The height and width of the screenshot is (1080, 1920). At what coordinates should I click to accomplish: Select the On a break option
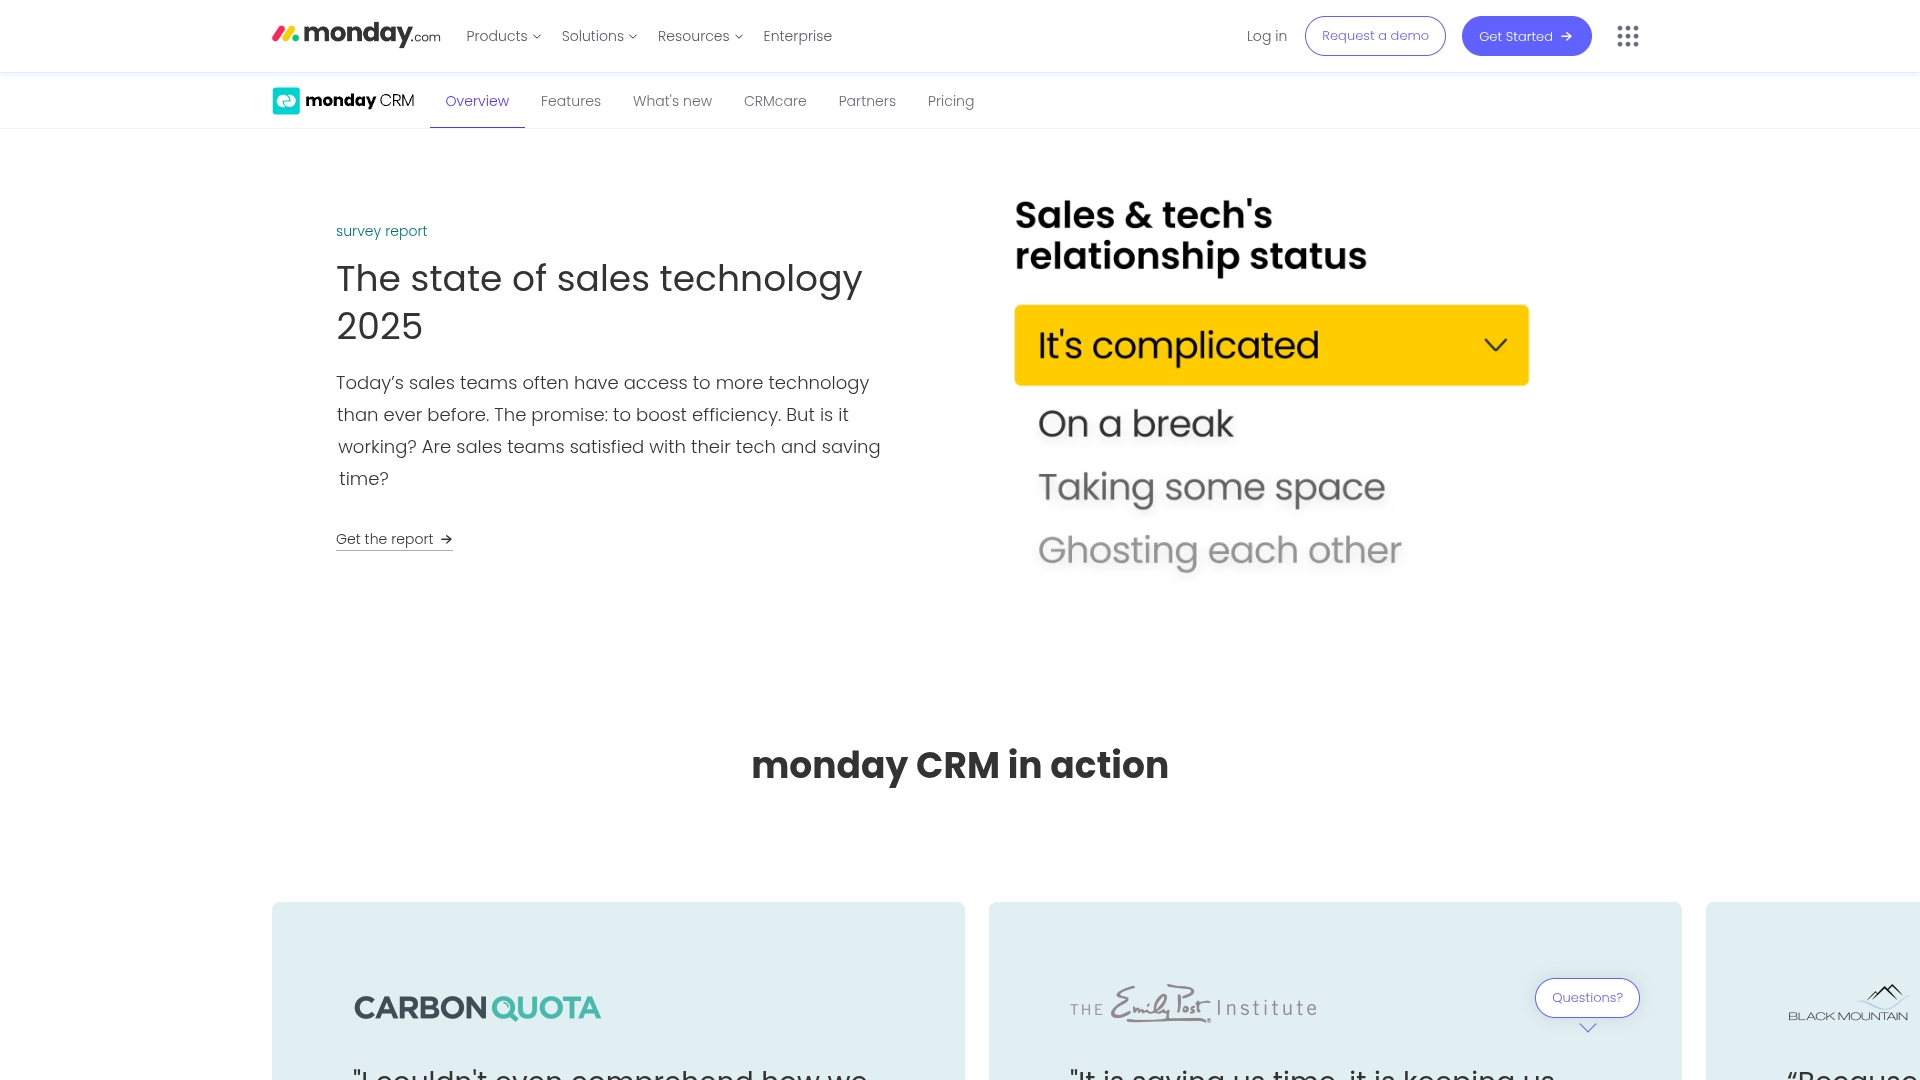click(x=1136, y=424)
